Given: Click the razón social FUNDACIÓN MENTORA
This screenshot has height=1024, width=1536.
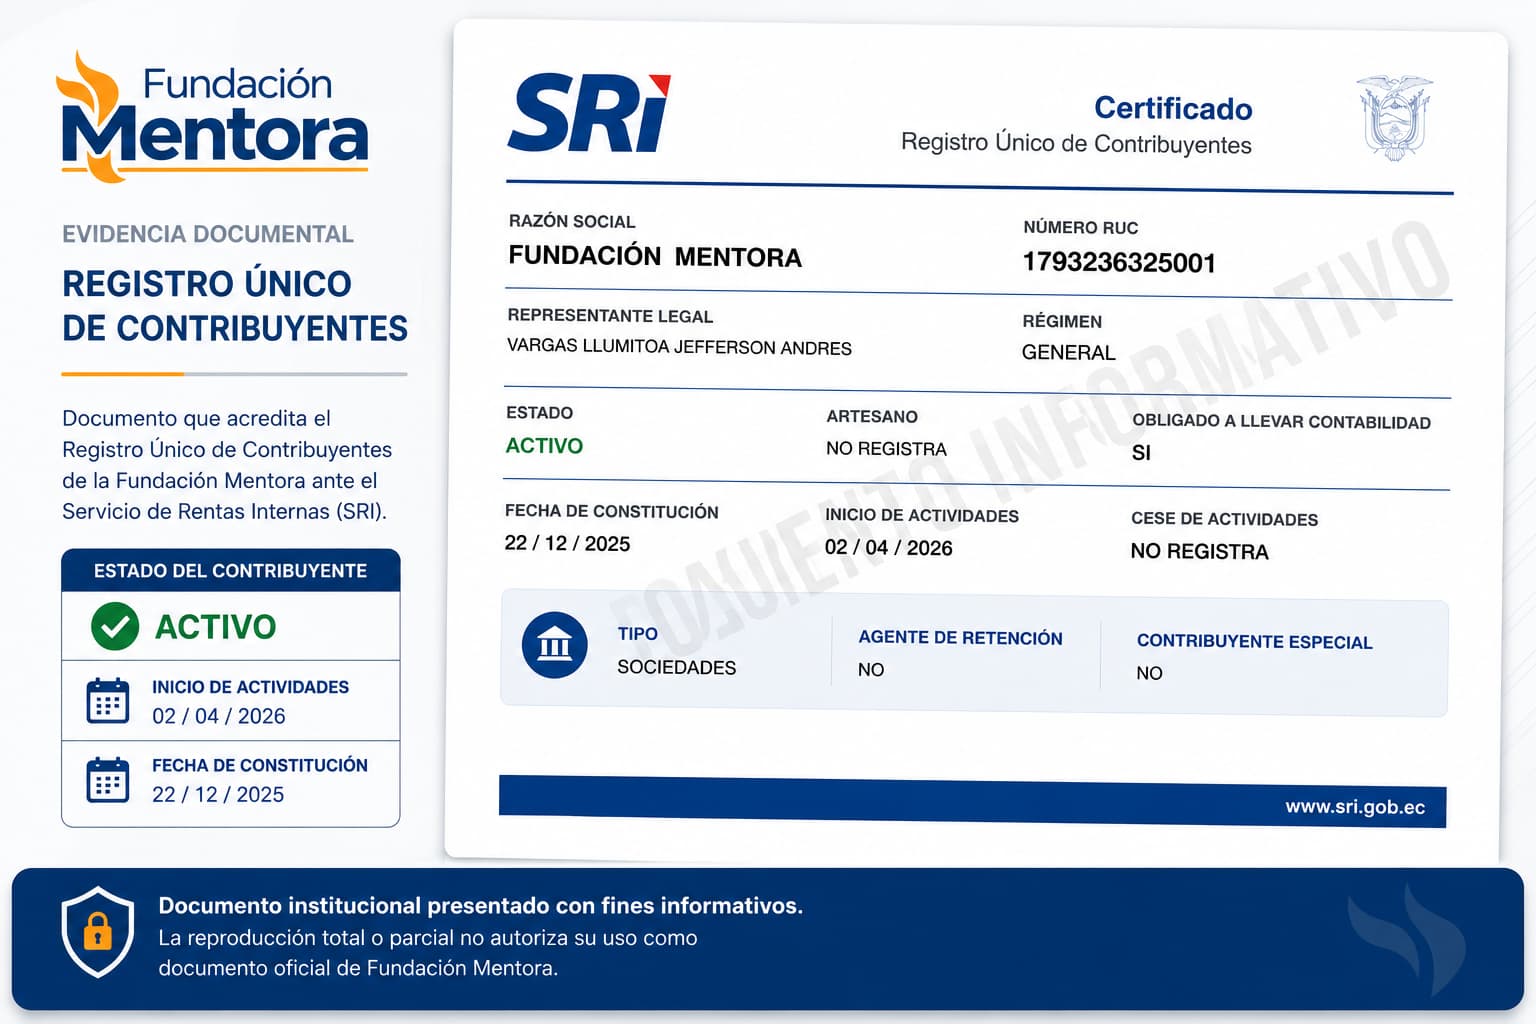Looking at the screenshot, I should click(x=655, y=257).
